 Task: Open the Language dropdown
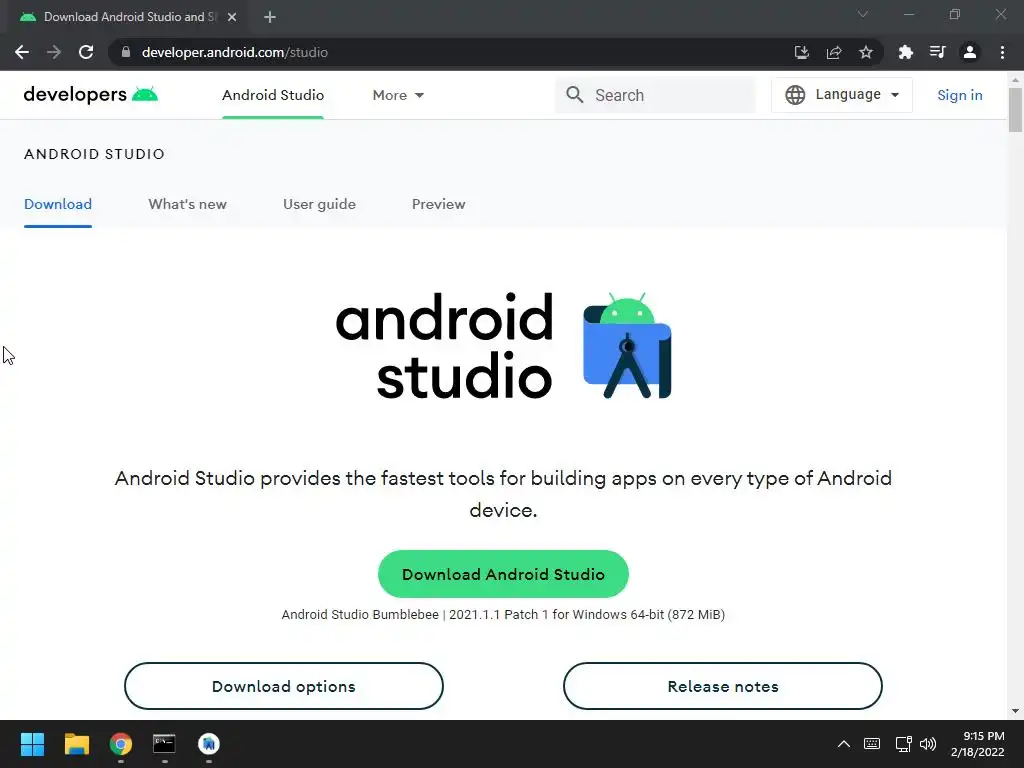click(842, 95)
